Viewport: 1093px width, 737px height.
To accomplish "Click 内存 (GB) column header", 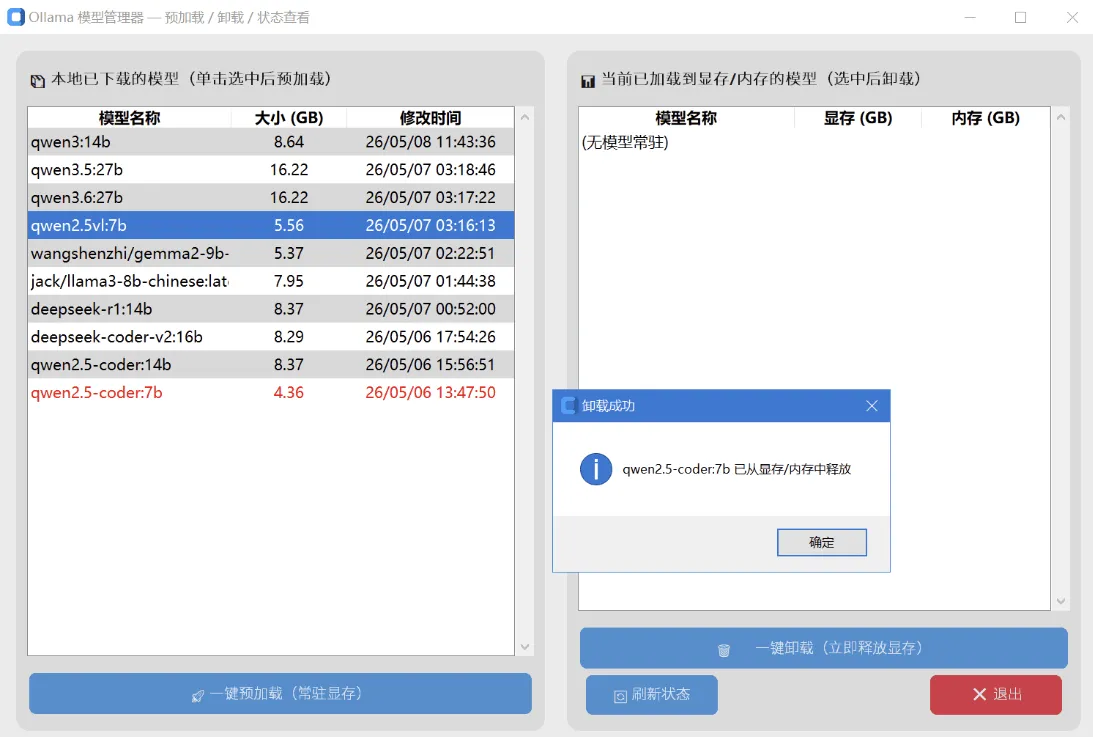I will [x=985, y=118].
